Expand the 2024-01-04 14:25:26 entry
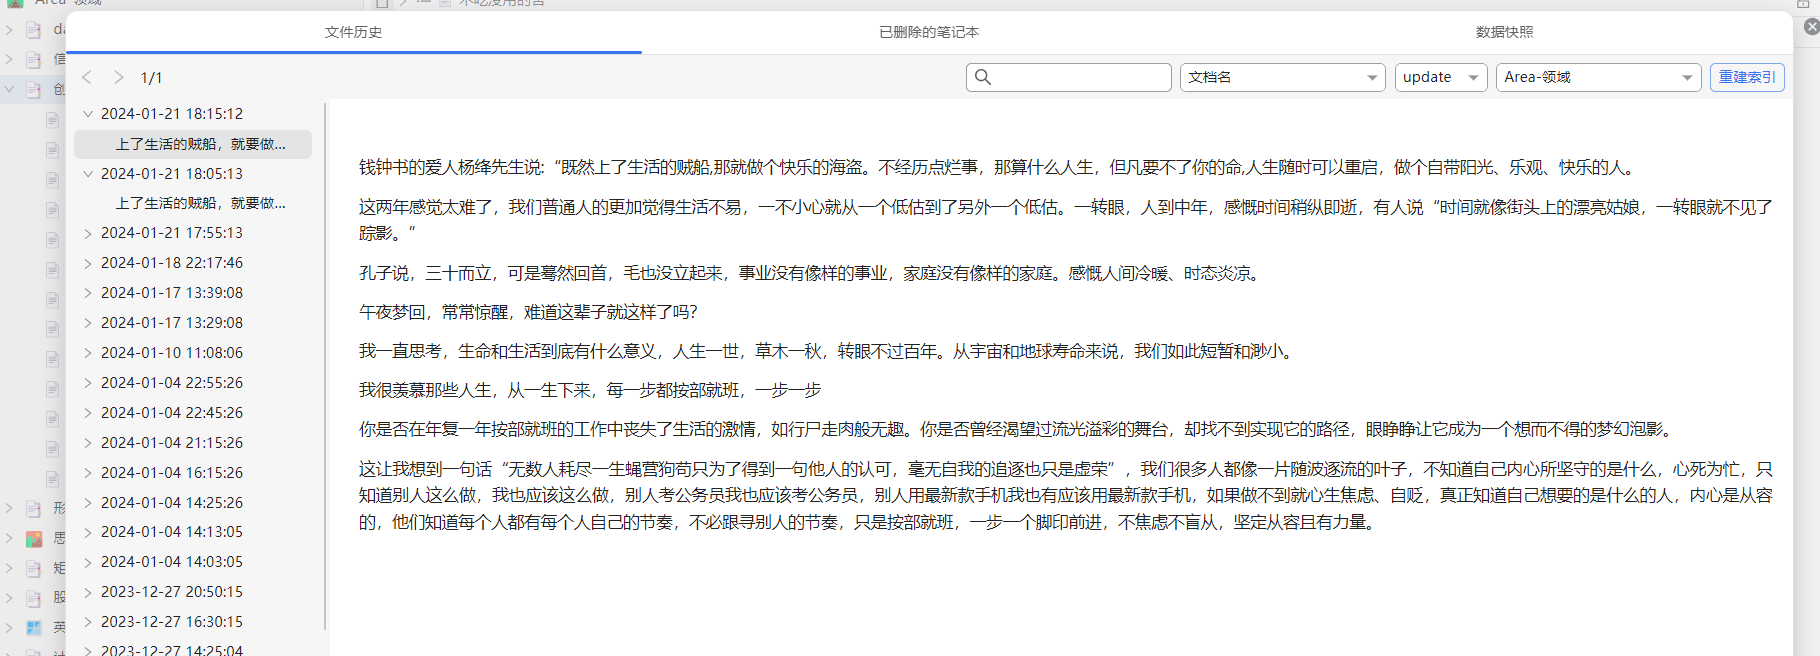1820x656 pixels. 88,503
